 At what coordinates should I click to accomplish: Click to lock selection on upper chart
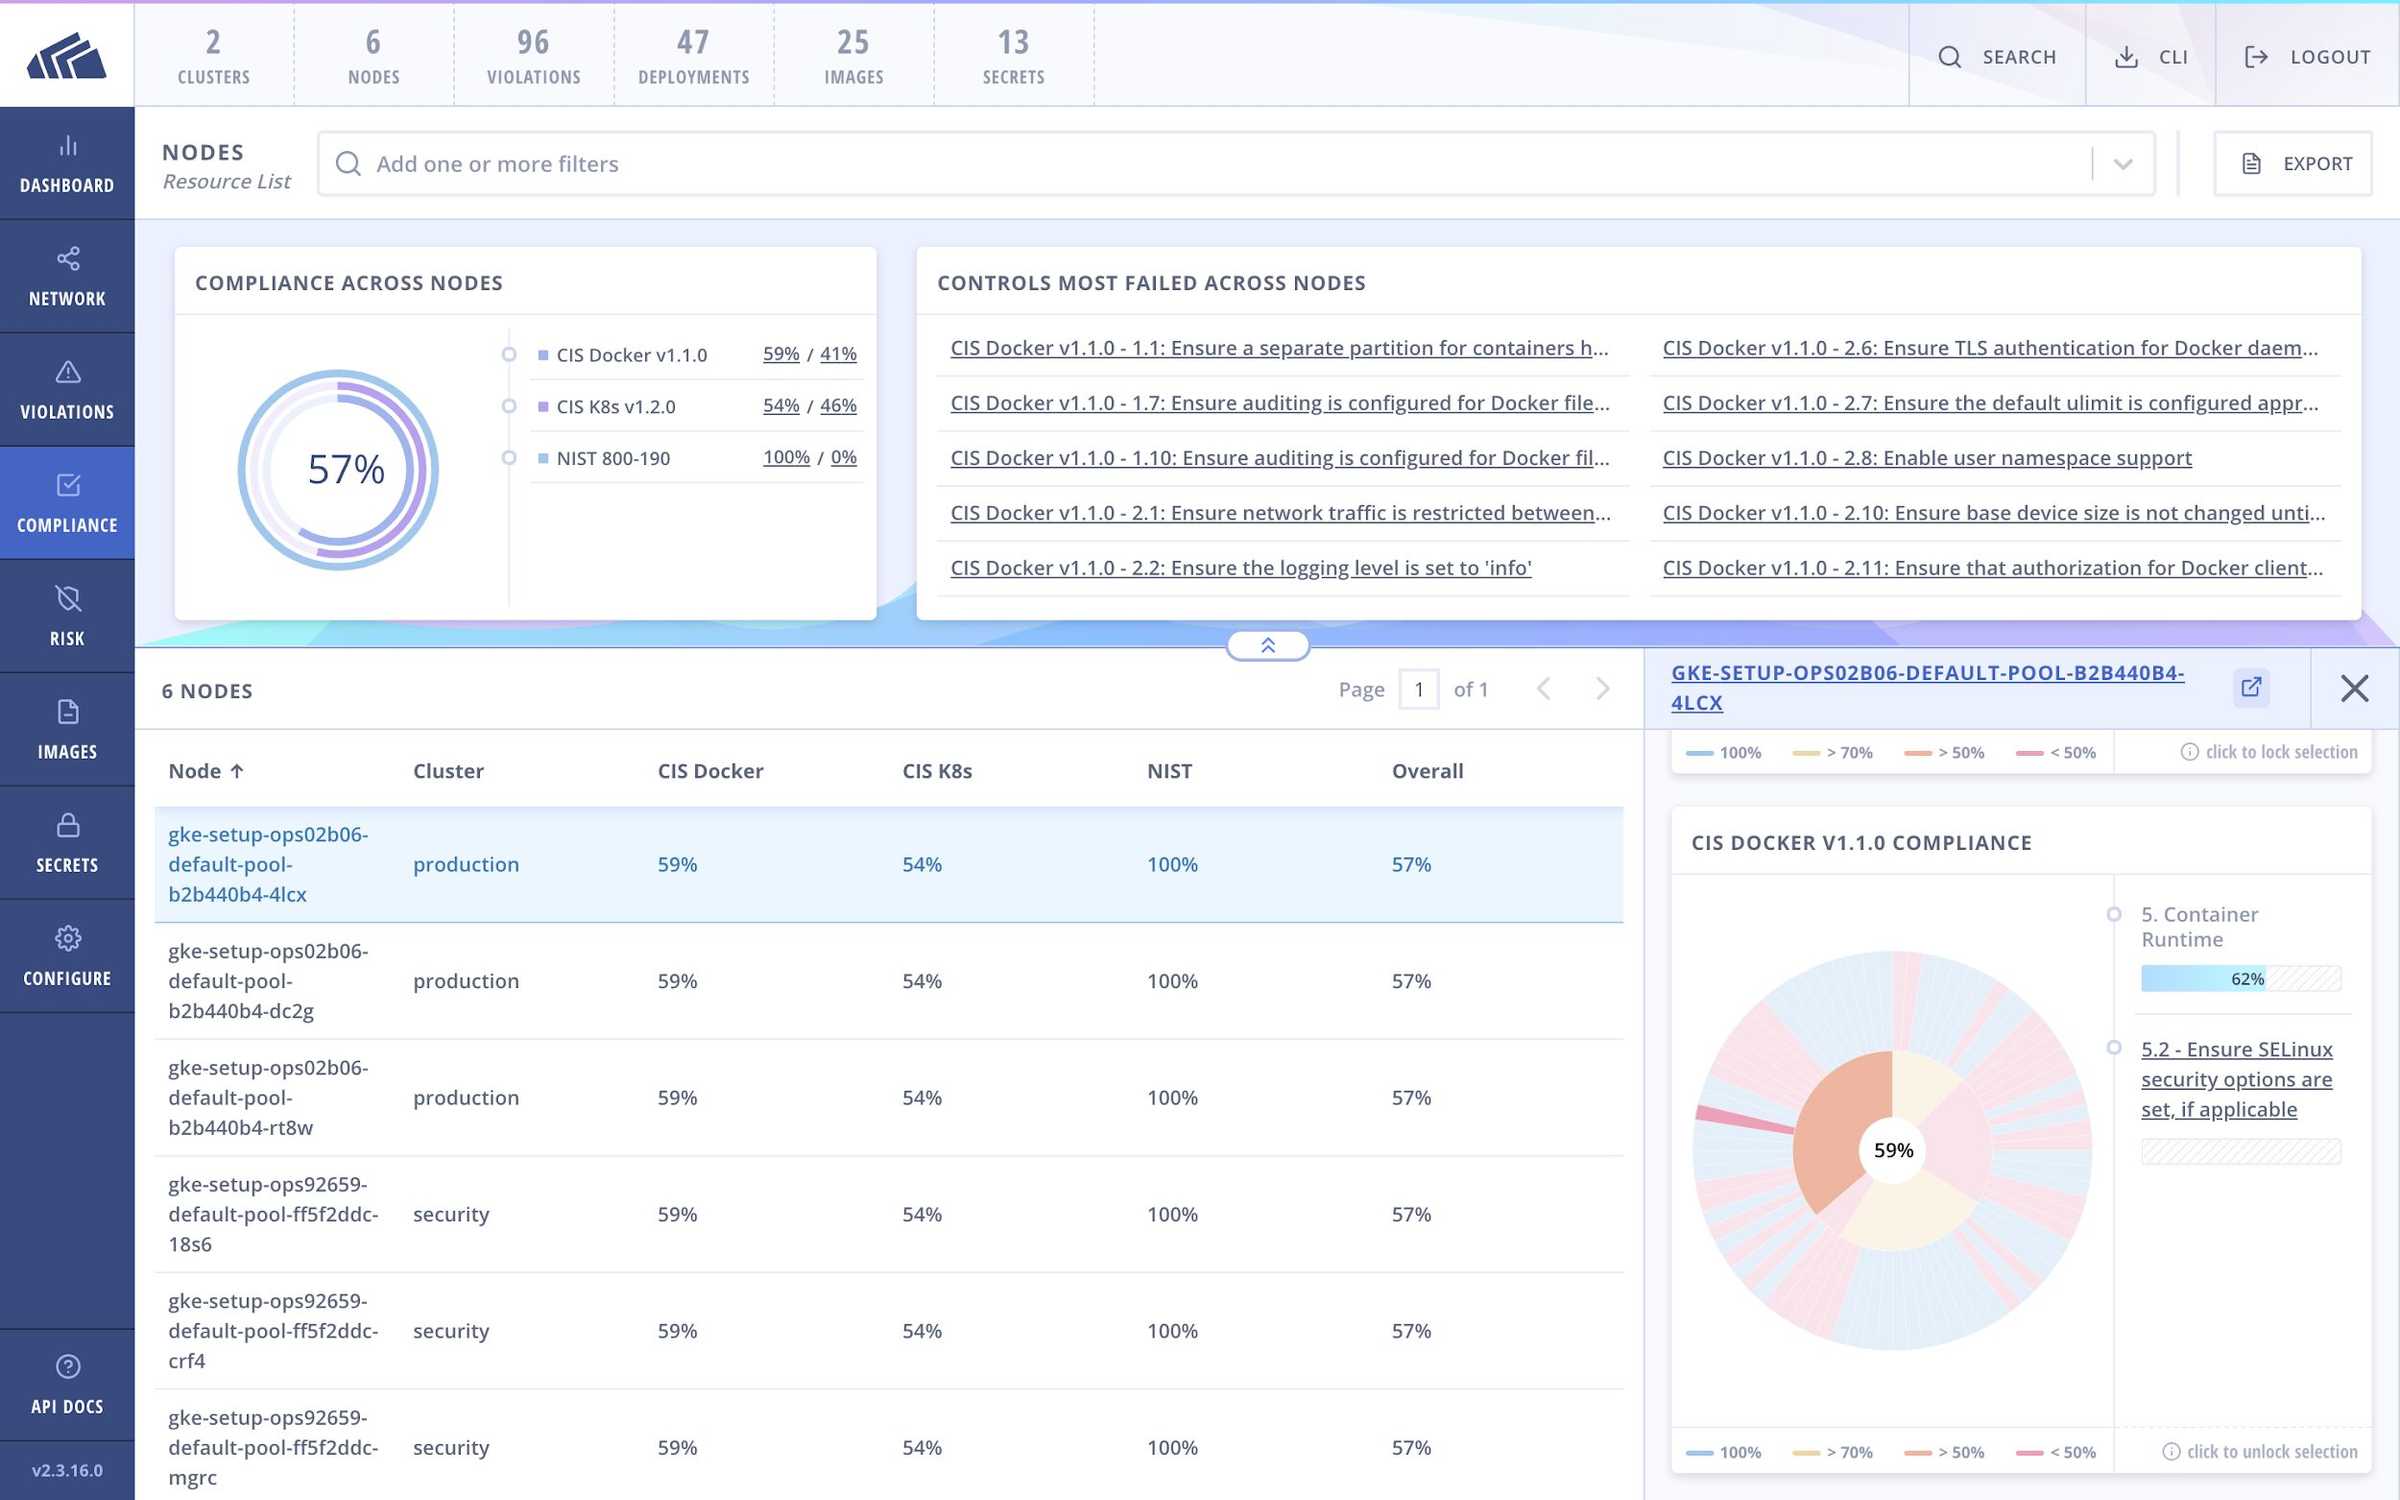point(2269,752)
